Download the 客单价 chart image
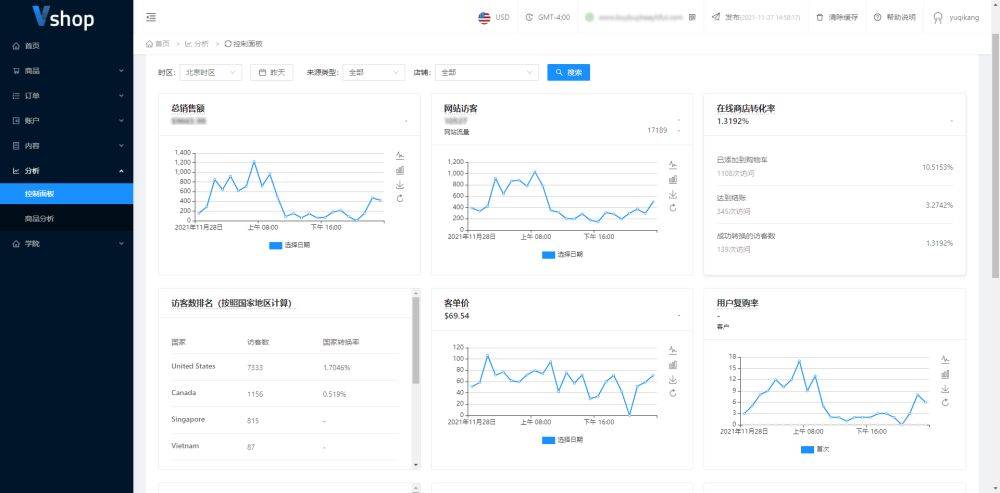This screenshot has height=493, width=1000. [x=673, y=379]
